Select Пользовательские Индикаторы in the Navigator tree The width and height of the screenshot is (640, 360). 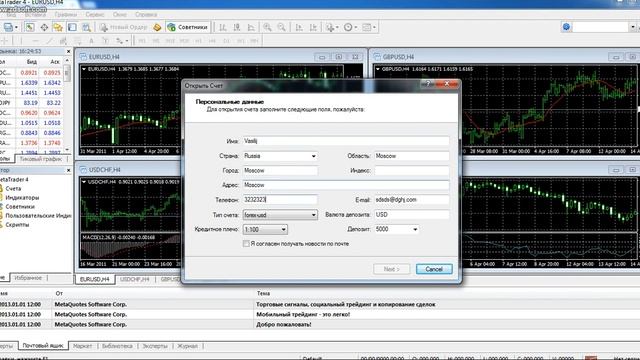coord(38,216)
